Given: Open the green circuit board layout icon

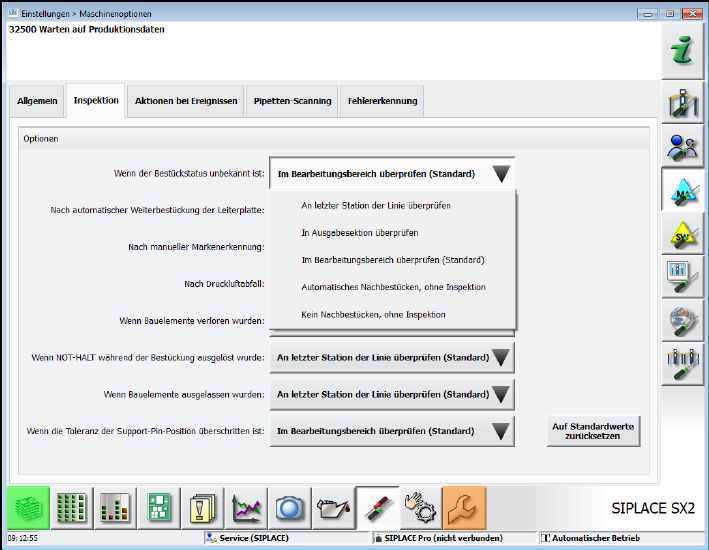Looking at the screenshot, I should (x=159, y=508).
